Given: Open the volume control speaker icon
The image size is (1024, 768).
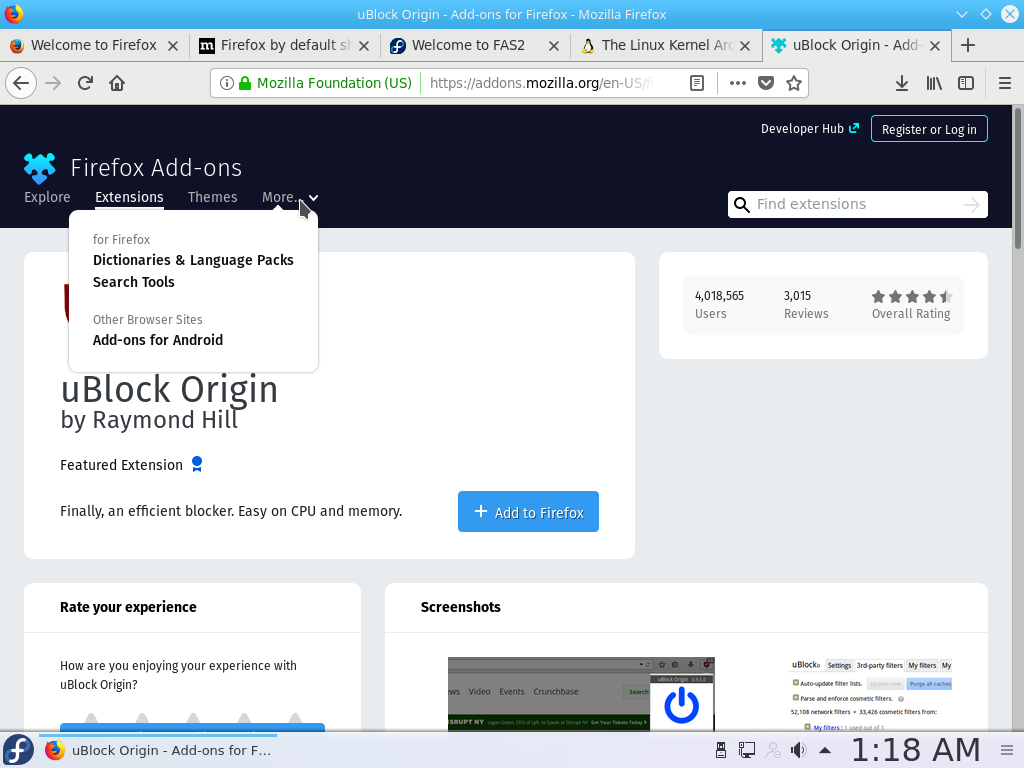Looking at the screenshot, I should (798, 750).
